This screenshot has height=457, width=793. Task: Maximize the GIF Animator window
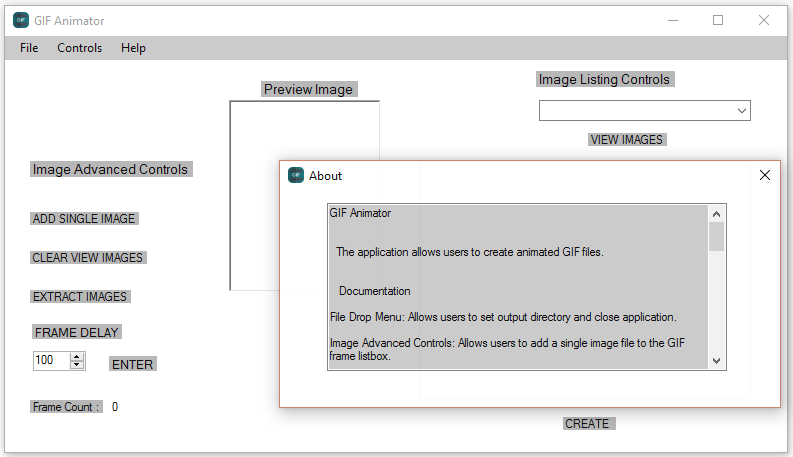point(718,20)
